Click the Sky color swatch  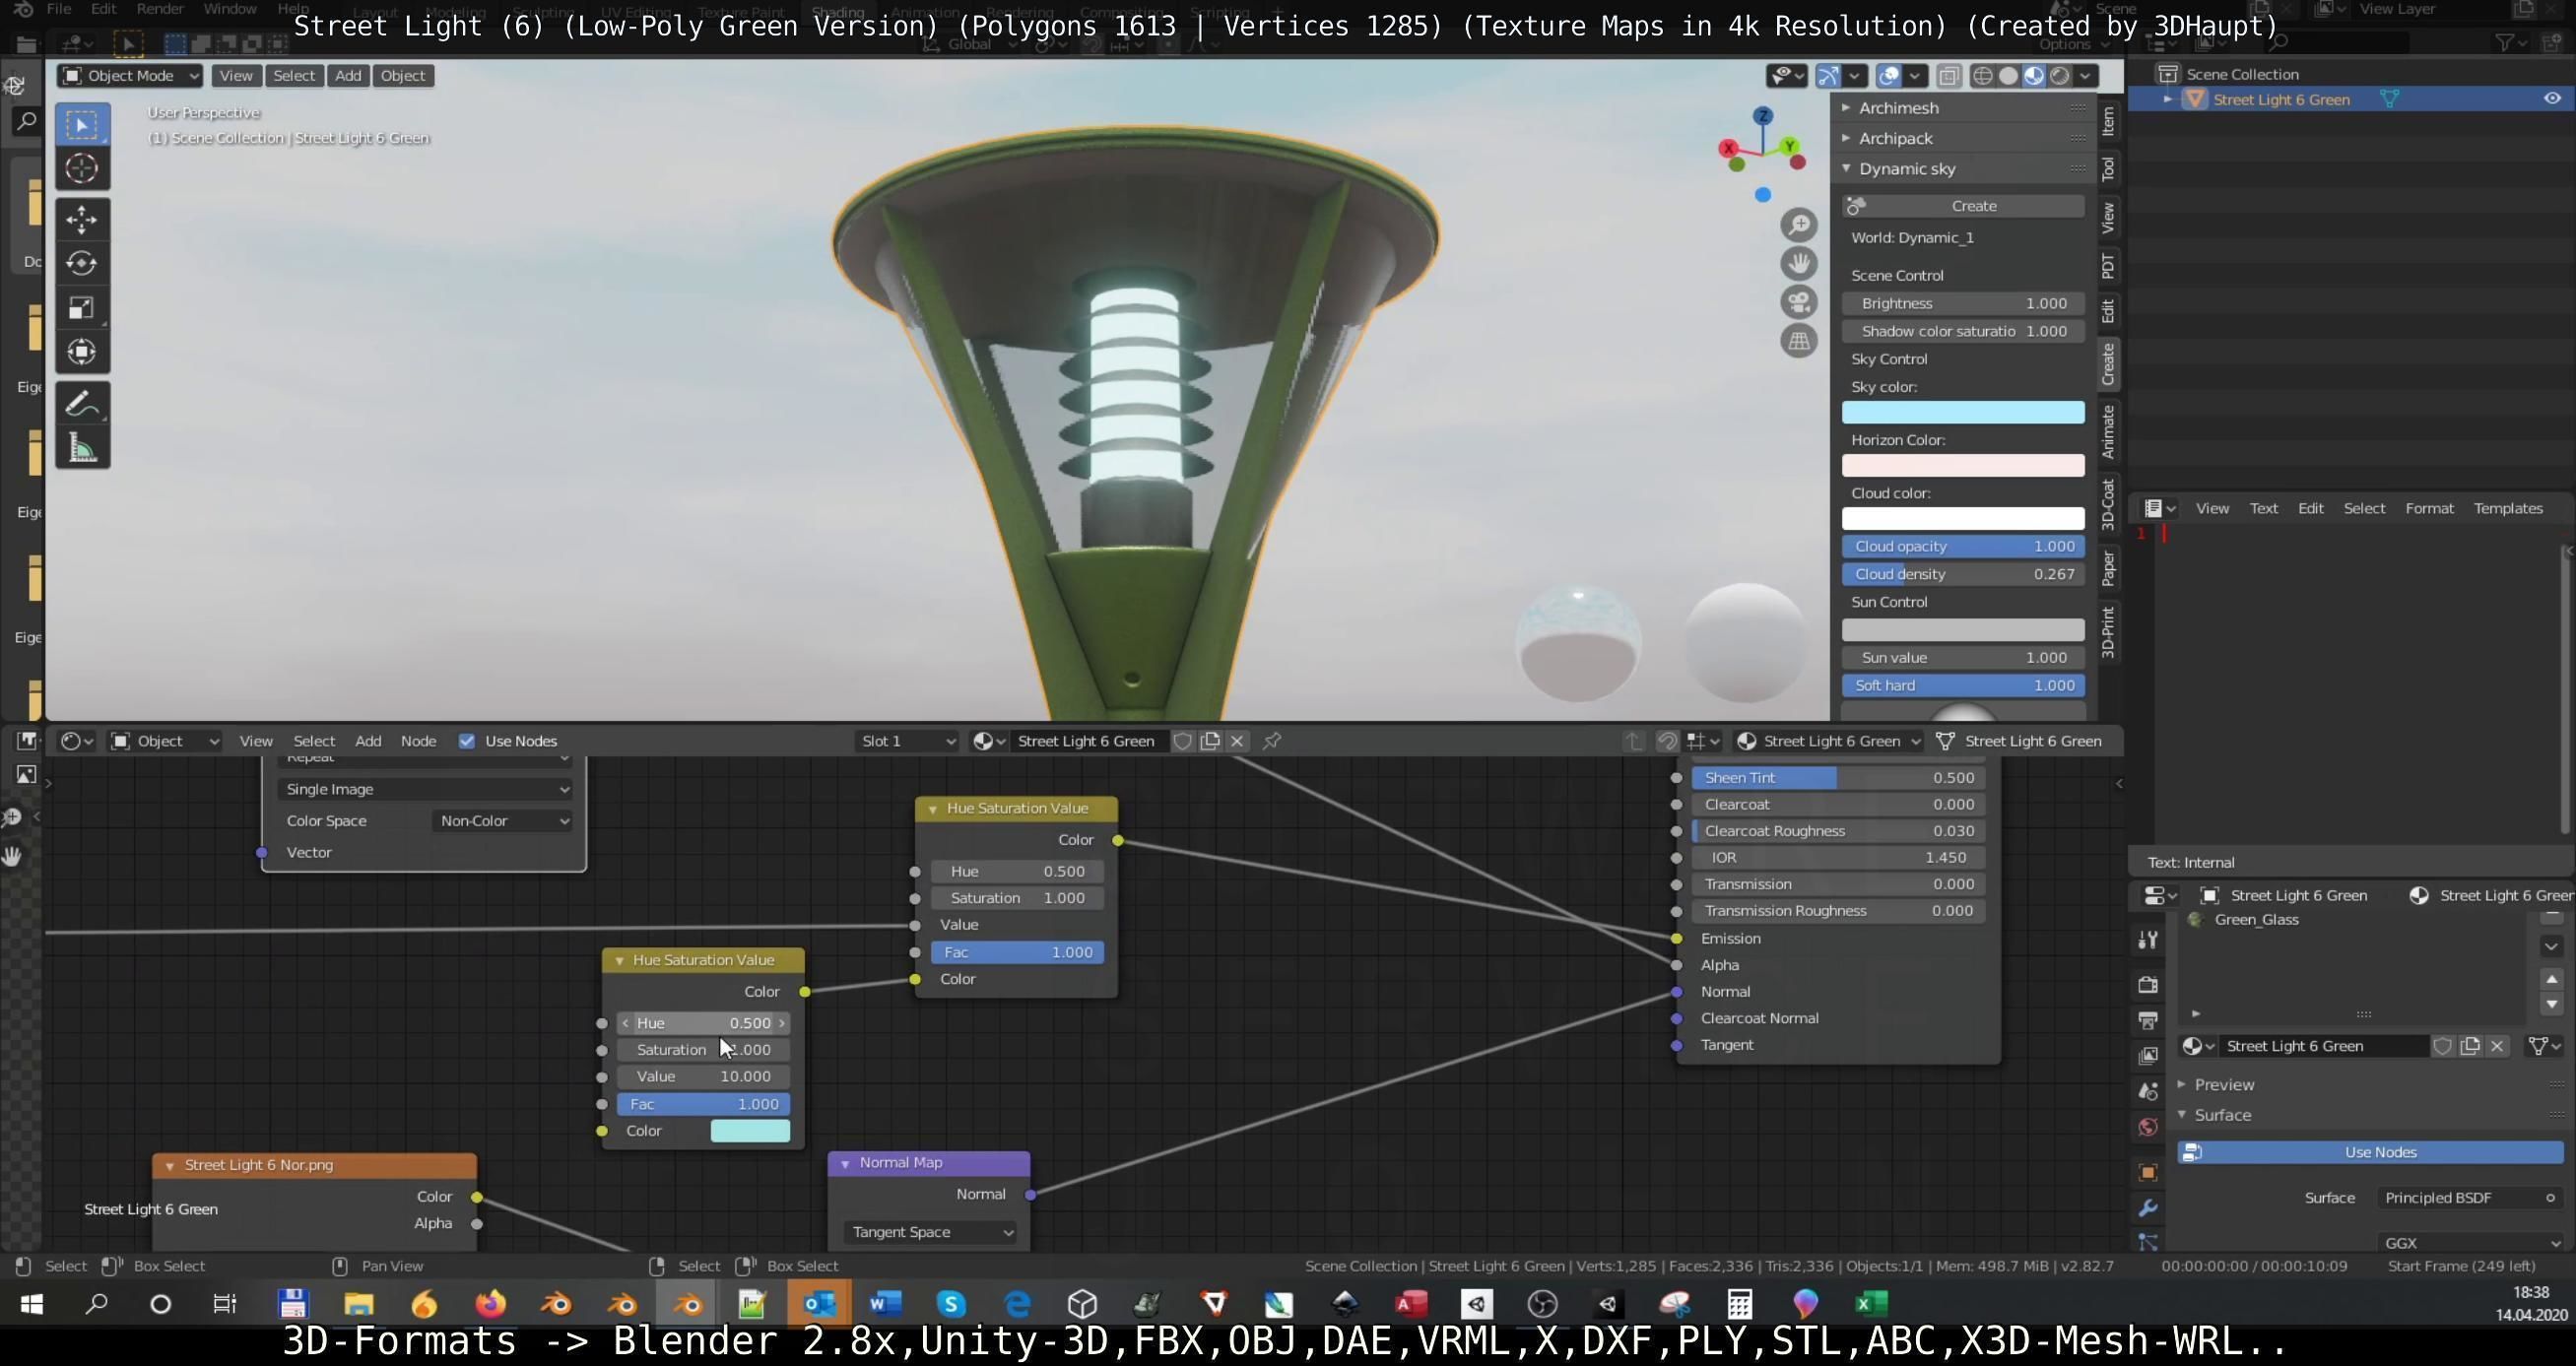(1963, 412)
